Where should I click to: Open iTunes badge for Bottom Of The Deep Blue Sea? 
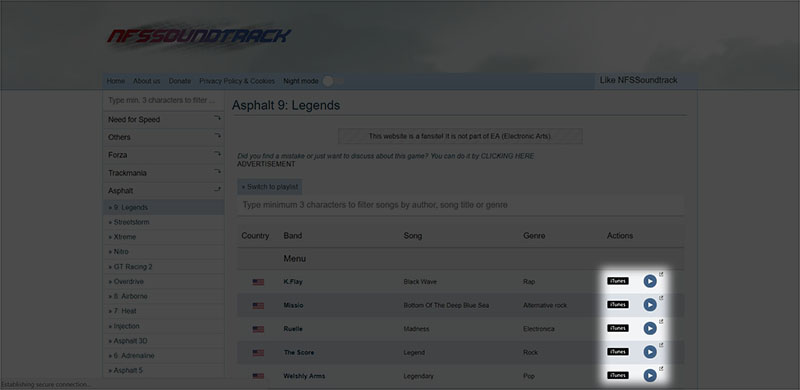pyautogui.click(x=617, y=305)
